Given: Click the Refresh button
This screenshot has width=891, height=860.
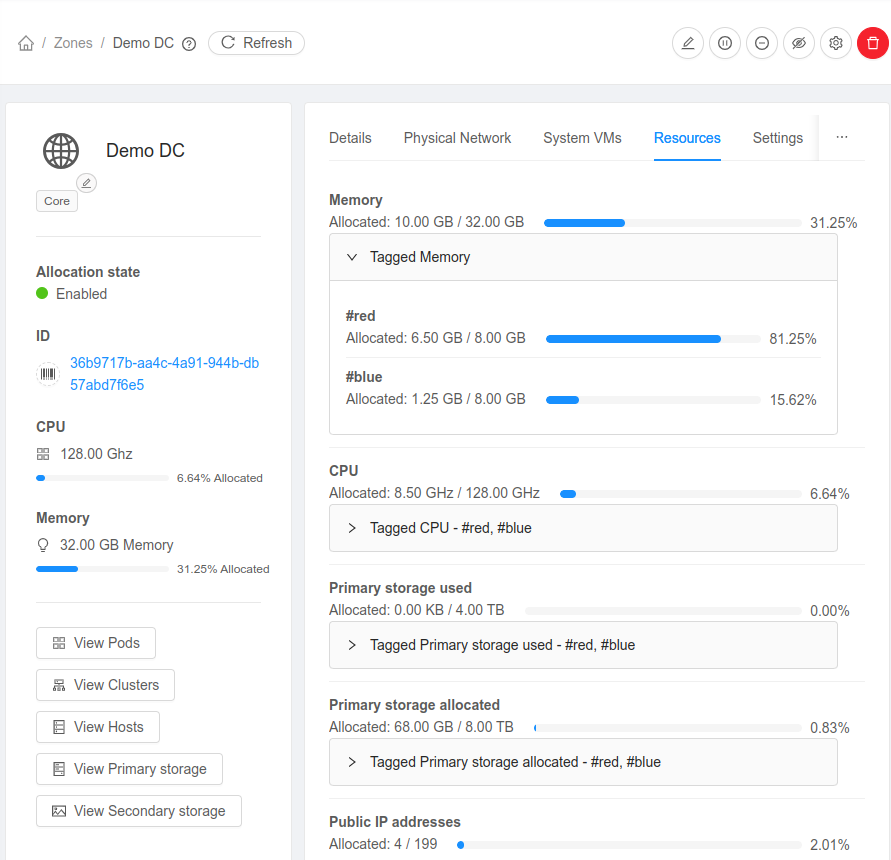Looking at the screenshot, I should coord(256,43).
